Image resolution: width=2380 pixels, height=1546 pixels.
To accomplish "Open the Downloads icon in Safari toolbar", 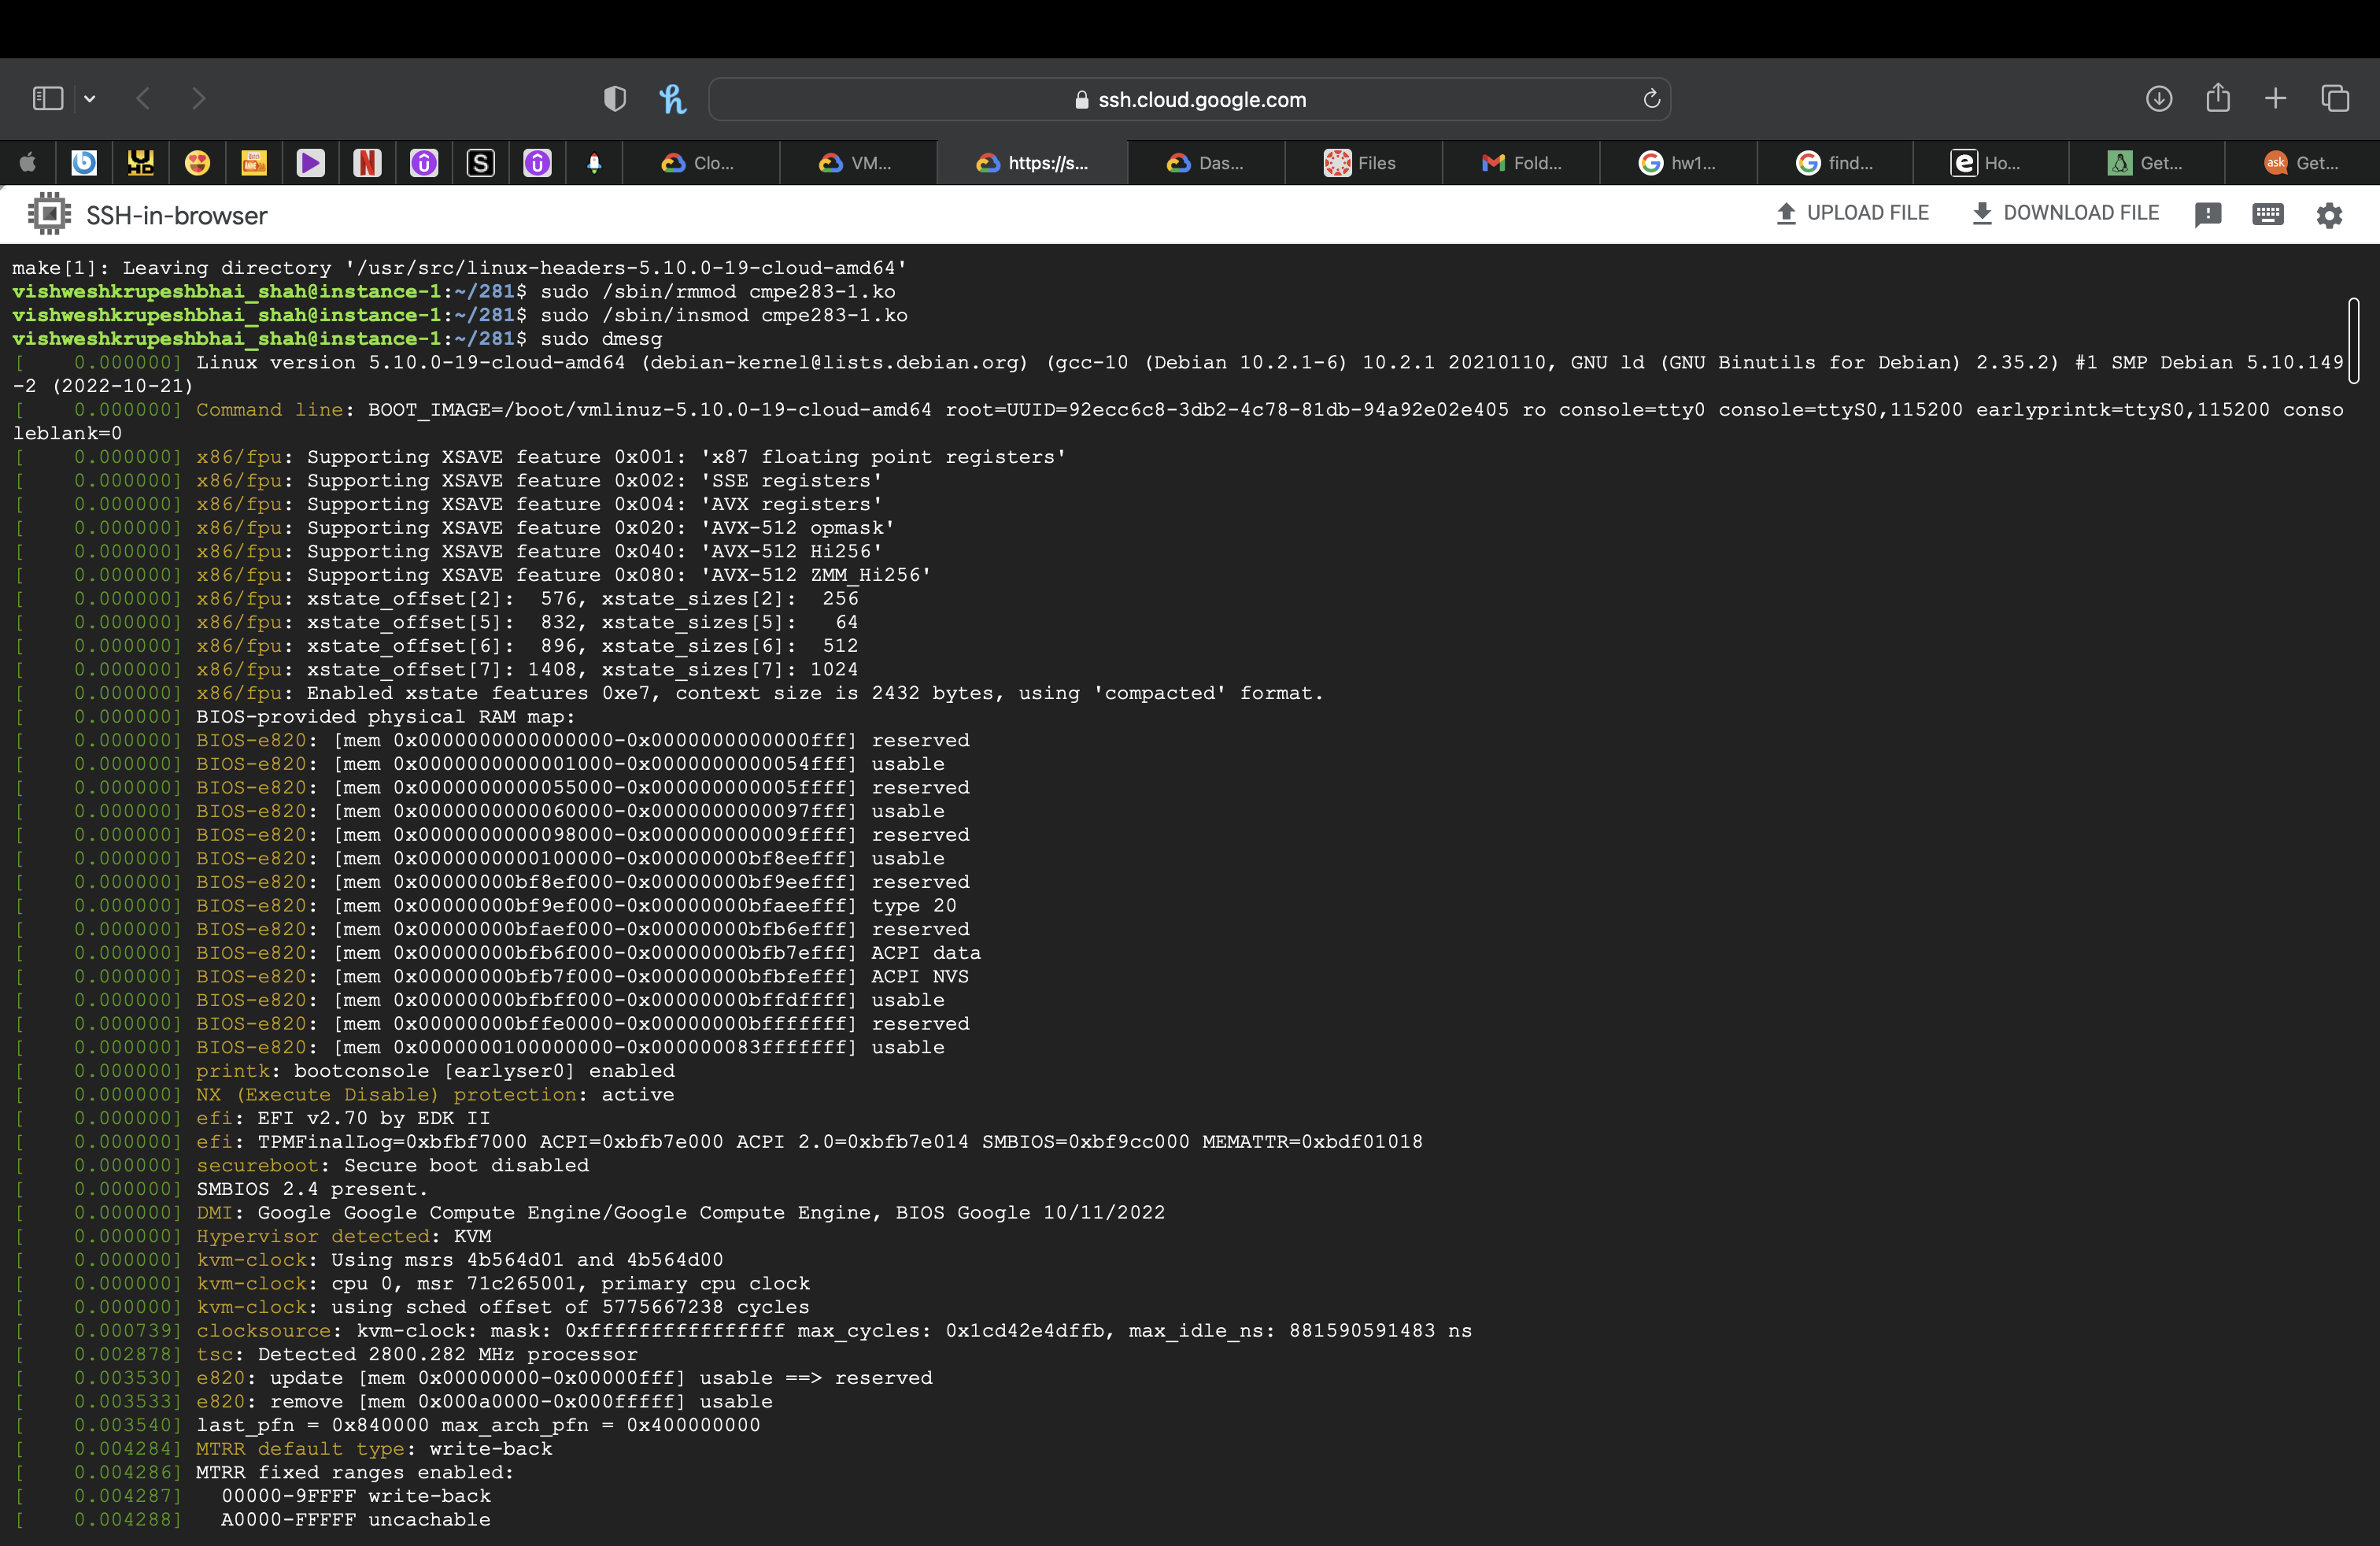I will point(2160,98).
